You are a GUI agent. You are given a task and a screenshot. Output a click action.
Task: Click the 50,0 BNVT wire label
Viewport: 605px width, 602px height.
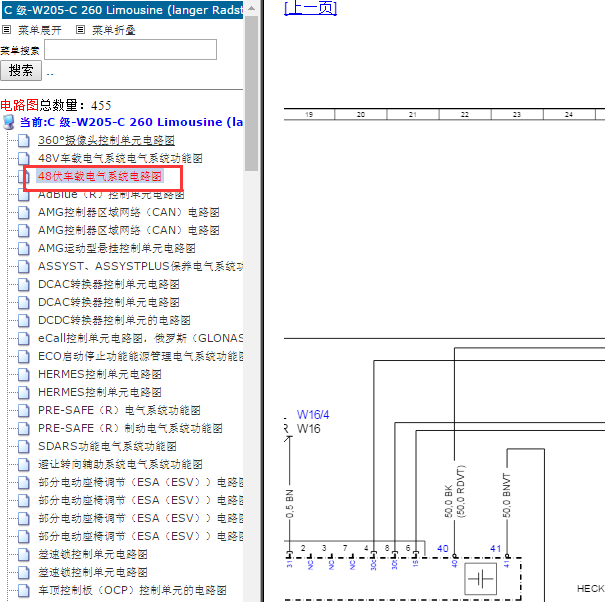click(507, 495)
